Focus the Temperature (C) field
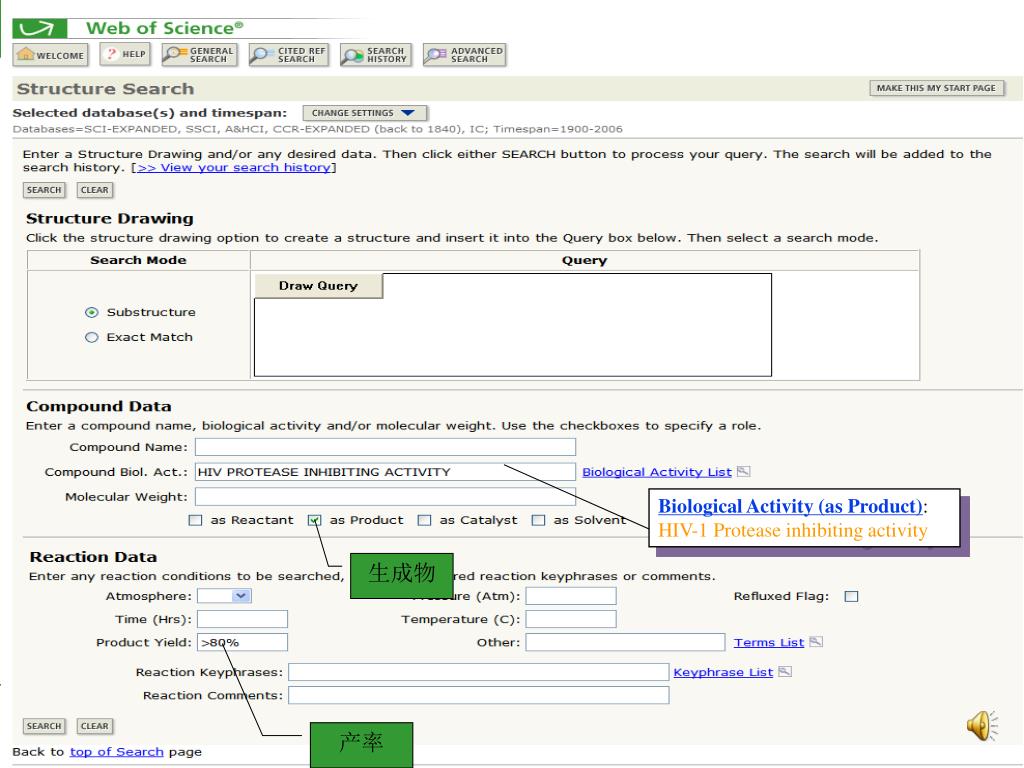Image resolution: width=1024 pixels, height=768 pixels. pyautogui.click(x=571, y=619)
